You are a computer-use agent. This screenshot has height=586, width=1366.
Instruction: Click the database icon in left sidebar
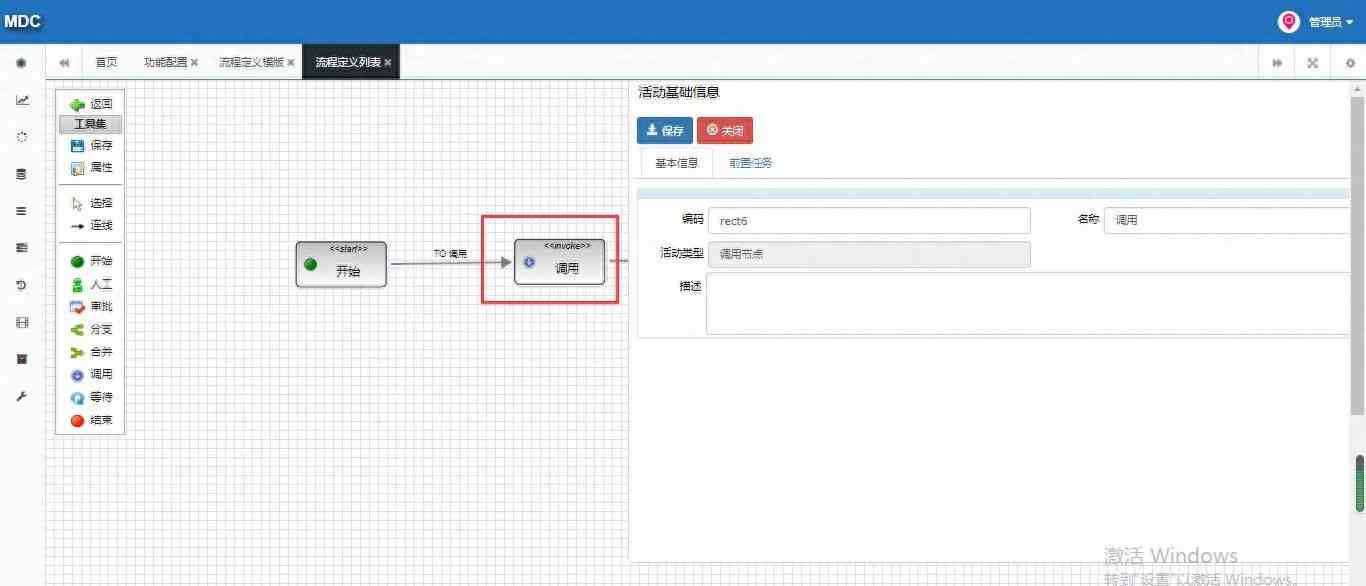coord(22,174)
